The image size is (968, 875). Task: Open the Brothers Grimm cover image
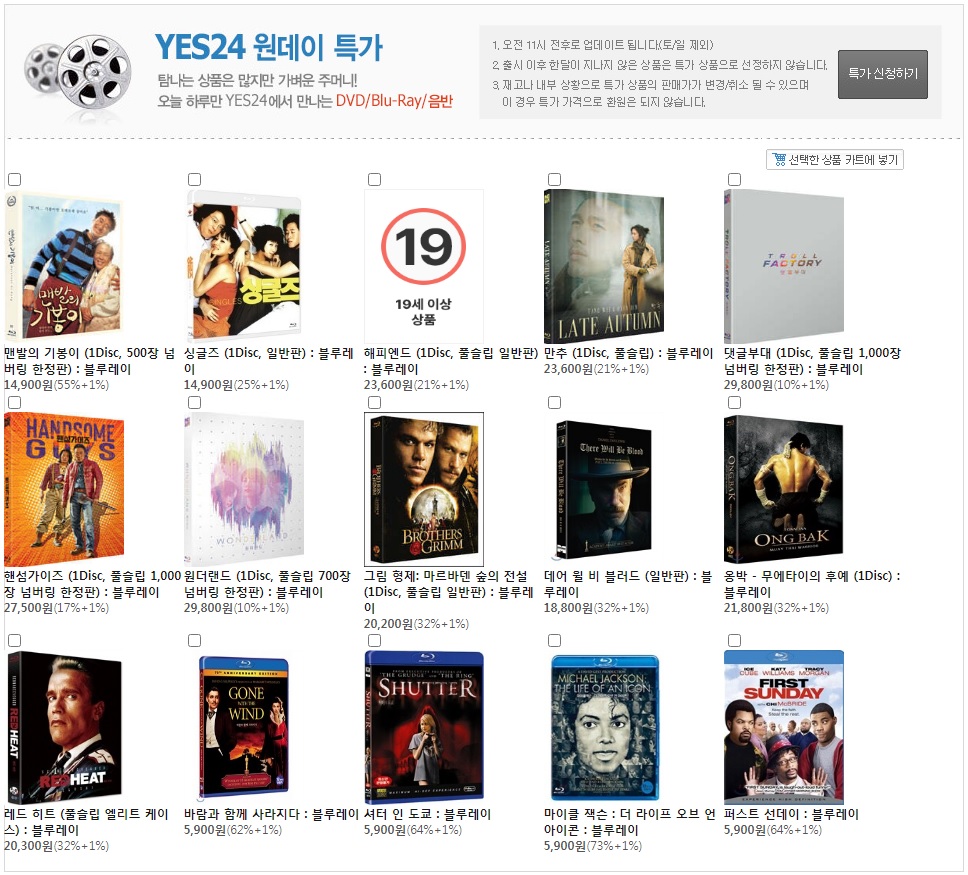[424, 489]
